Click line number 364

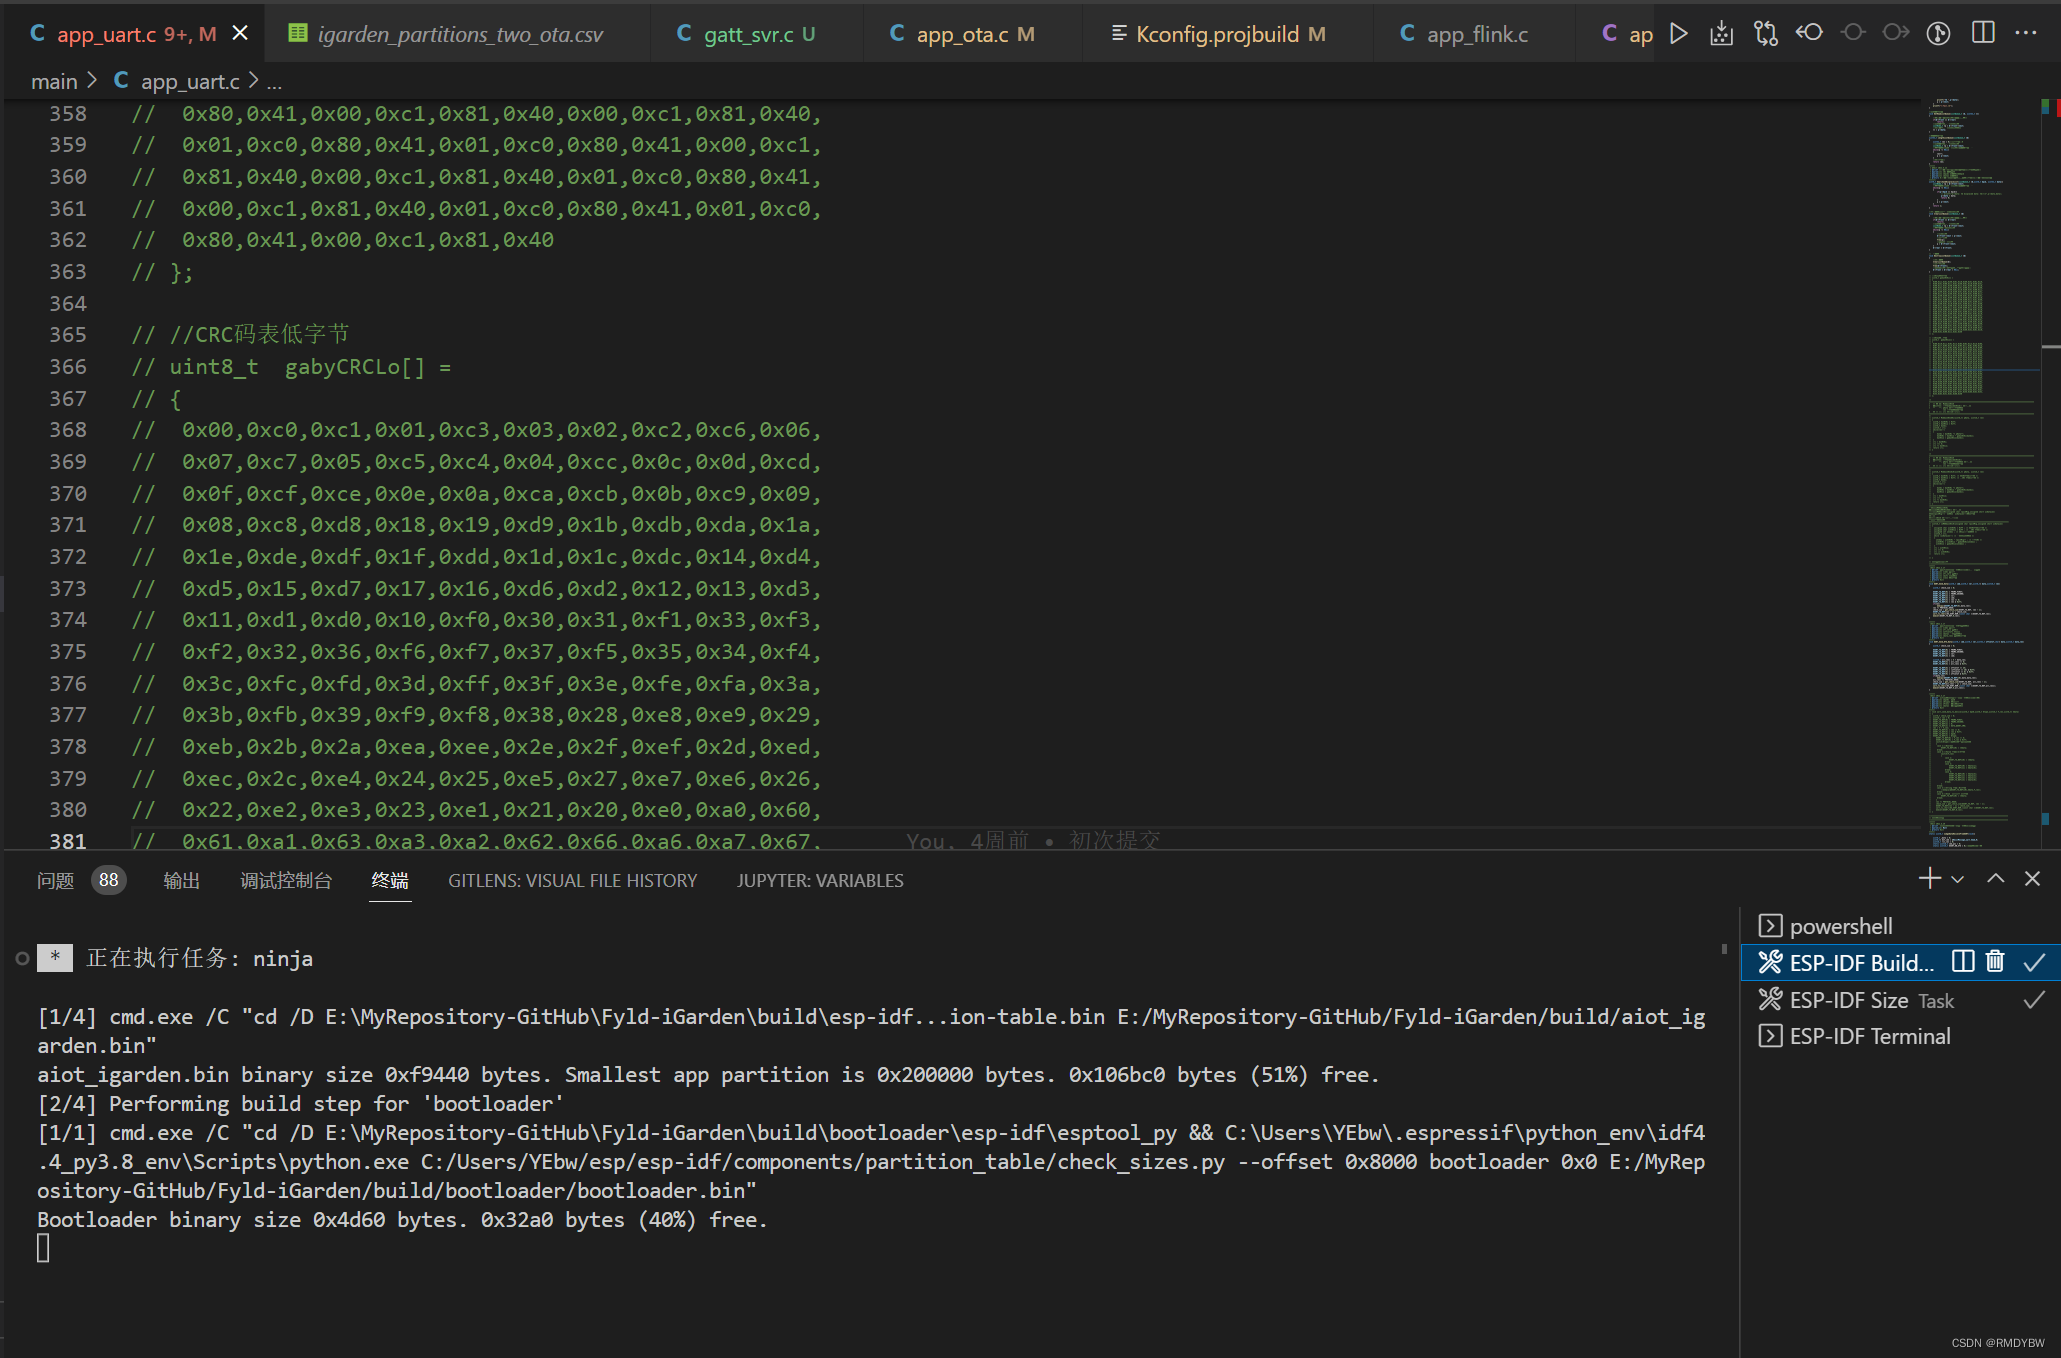(x=68, y=303)
